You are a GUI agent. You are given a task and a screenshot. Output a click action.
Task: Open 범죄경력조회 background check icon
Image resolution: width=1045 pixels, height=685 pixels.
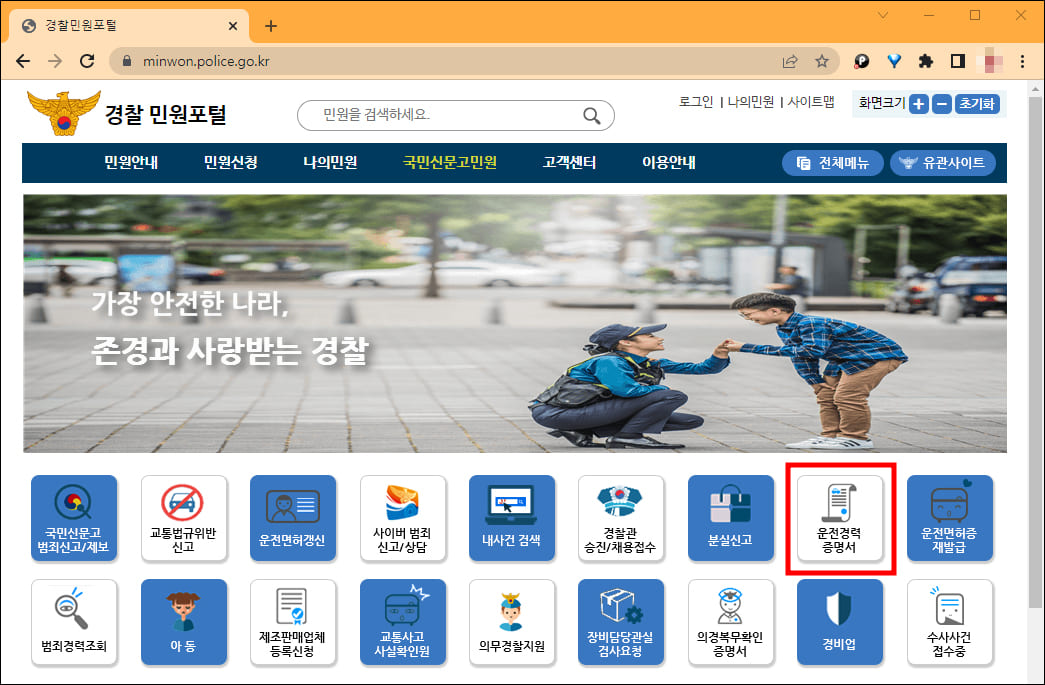[x=74, y=622]
